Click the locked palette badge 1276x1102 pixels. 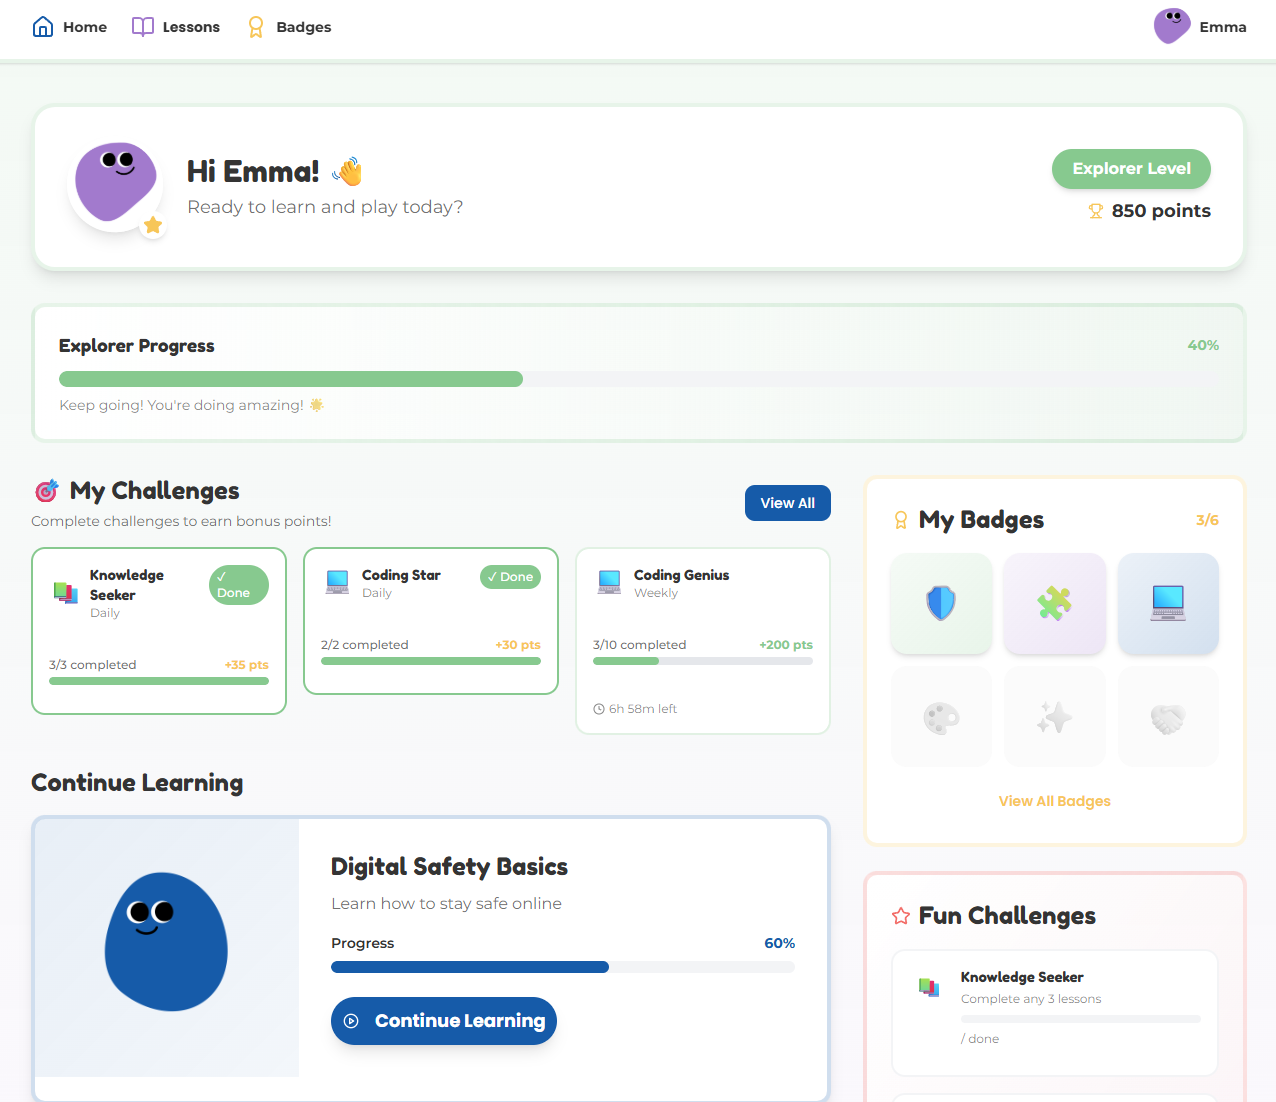(940, 715)
